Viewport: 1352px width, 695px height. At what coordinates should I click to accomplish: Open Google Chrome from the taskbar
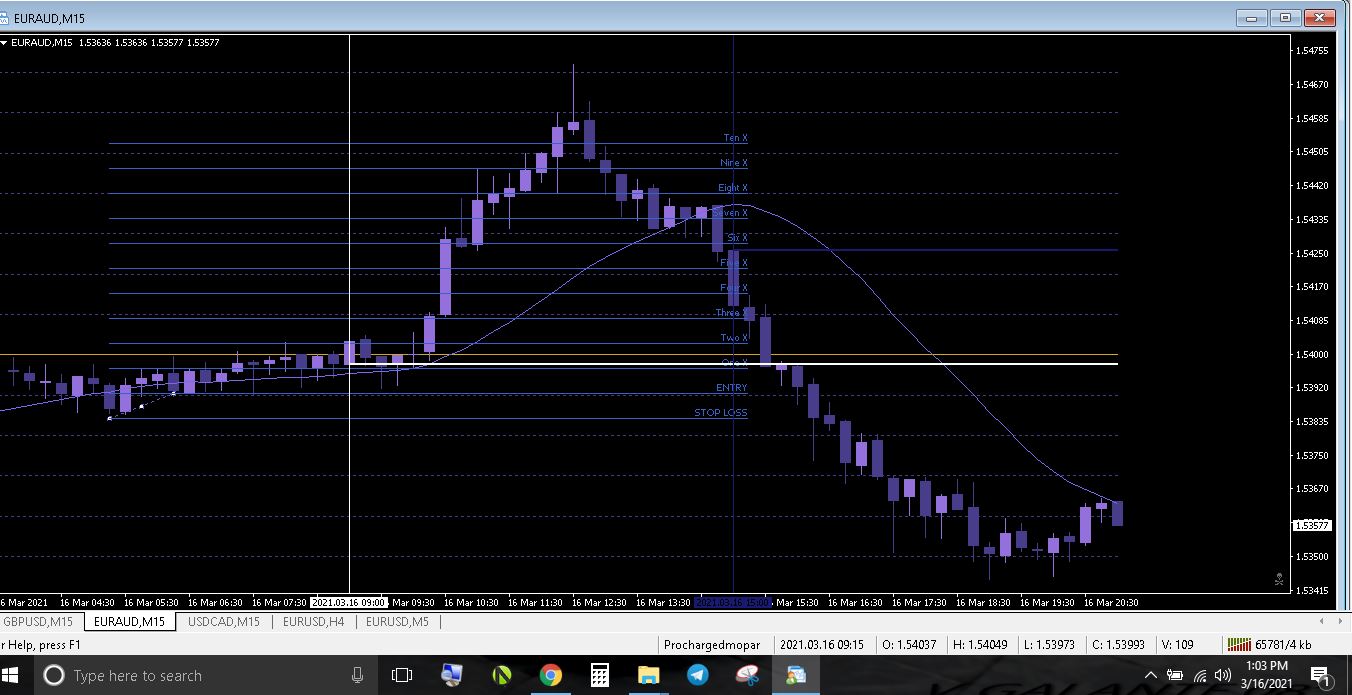550,676
